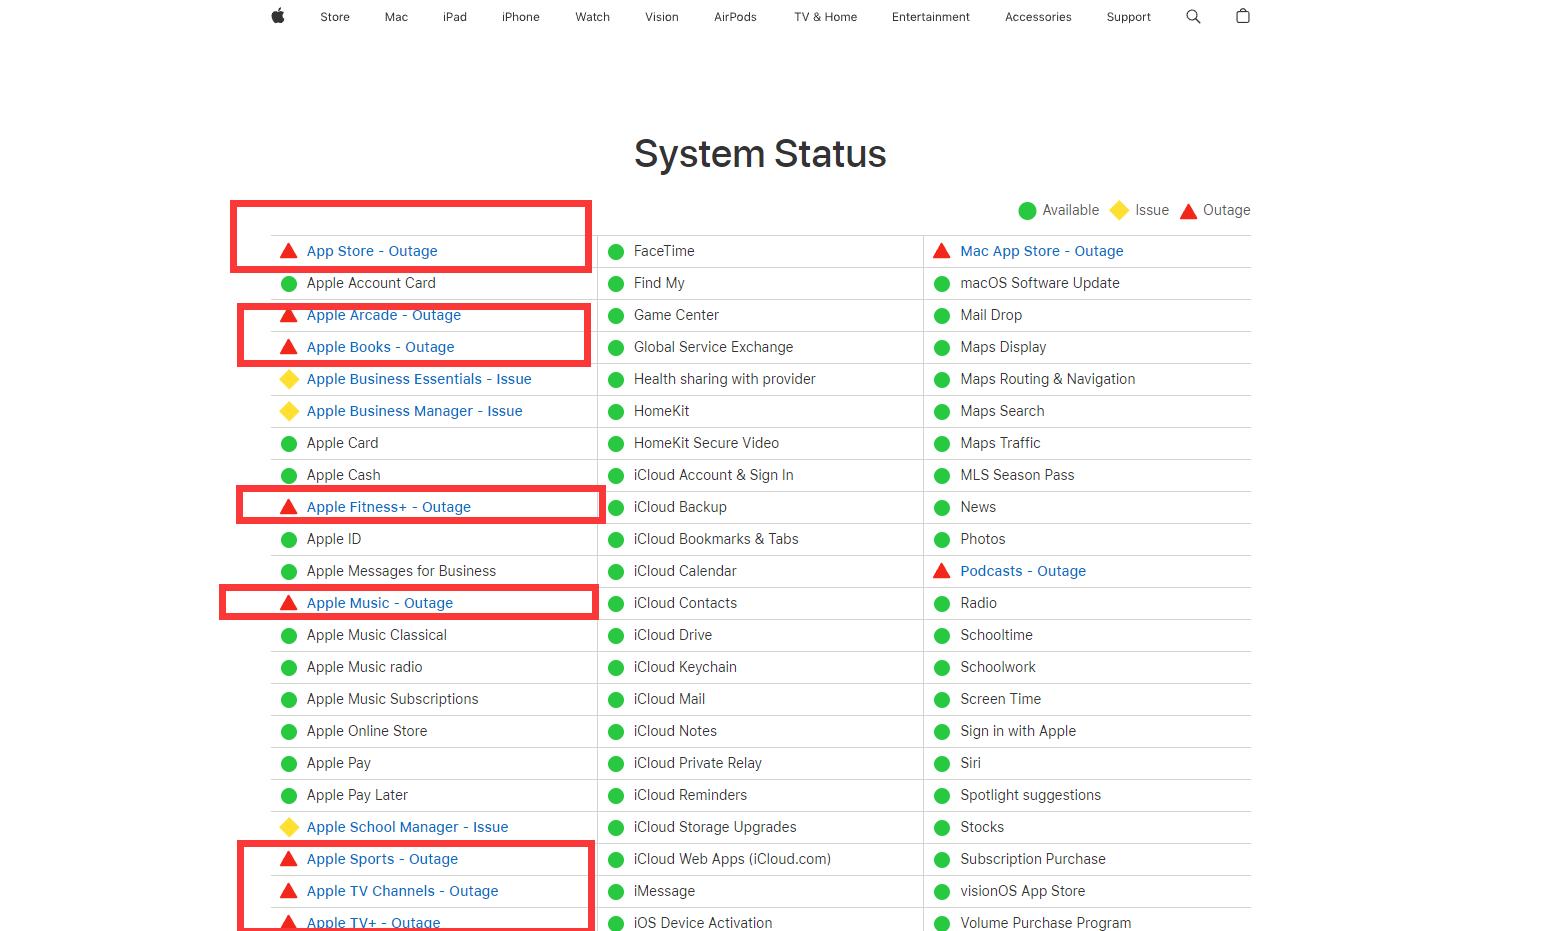
Task: Open the iPhone menu
Action: point(521,17)
